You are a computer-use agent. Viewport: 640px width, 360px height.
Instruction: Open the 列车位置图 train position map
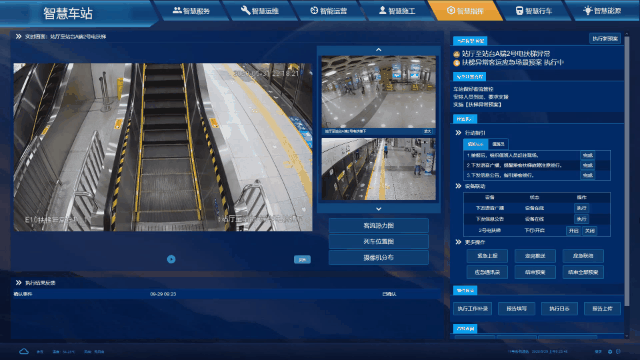coord(379,241)
